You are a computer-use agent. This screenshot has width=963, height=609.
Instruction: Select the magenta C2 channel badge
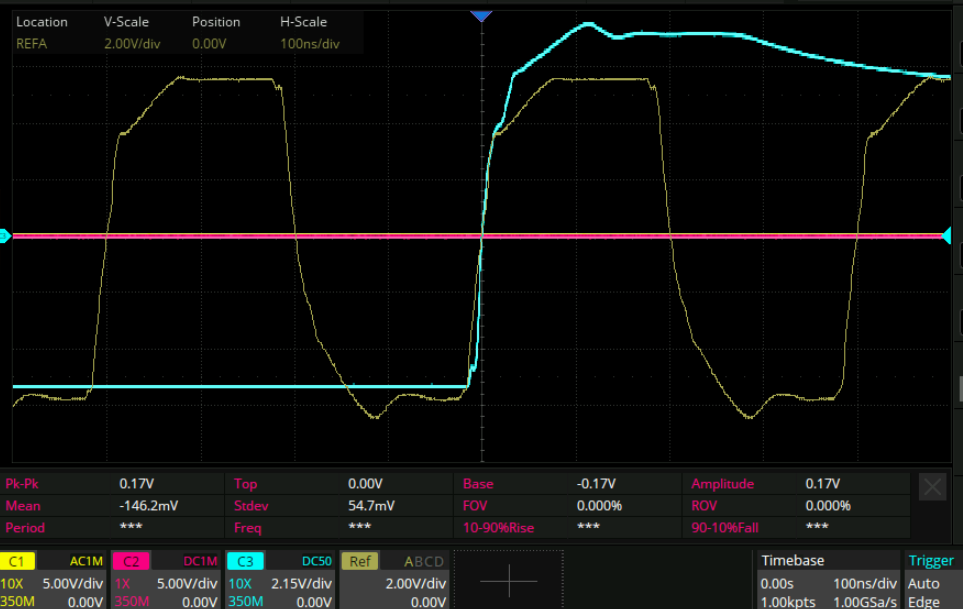tap(130, 561)
